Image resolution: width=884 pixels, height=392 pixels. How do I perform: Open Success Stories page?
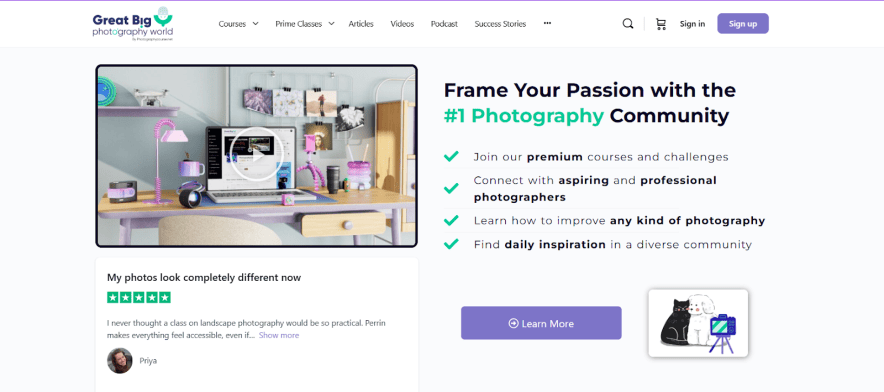tap(500, 24)
